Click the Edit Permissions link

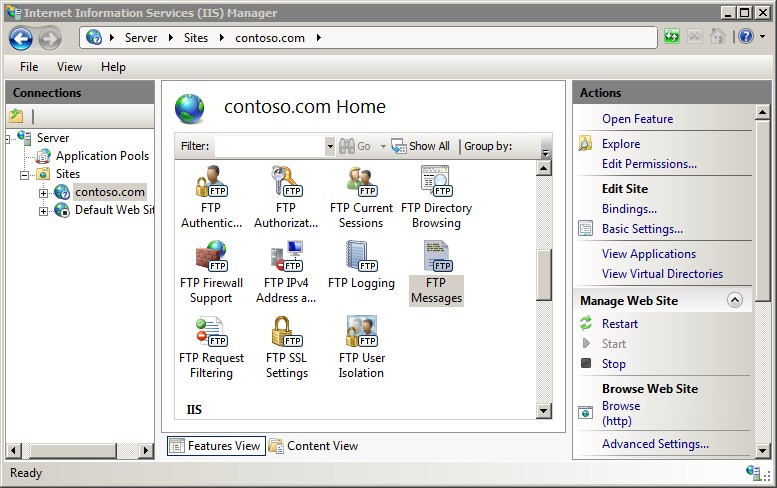pyautogui.click(x=649, y=164)
